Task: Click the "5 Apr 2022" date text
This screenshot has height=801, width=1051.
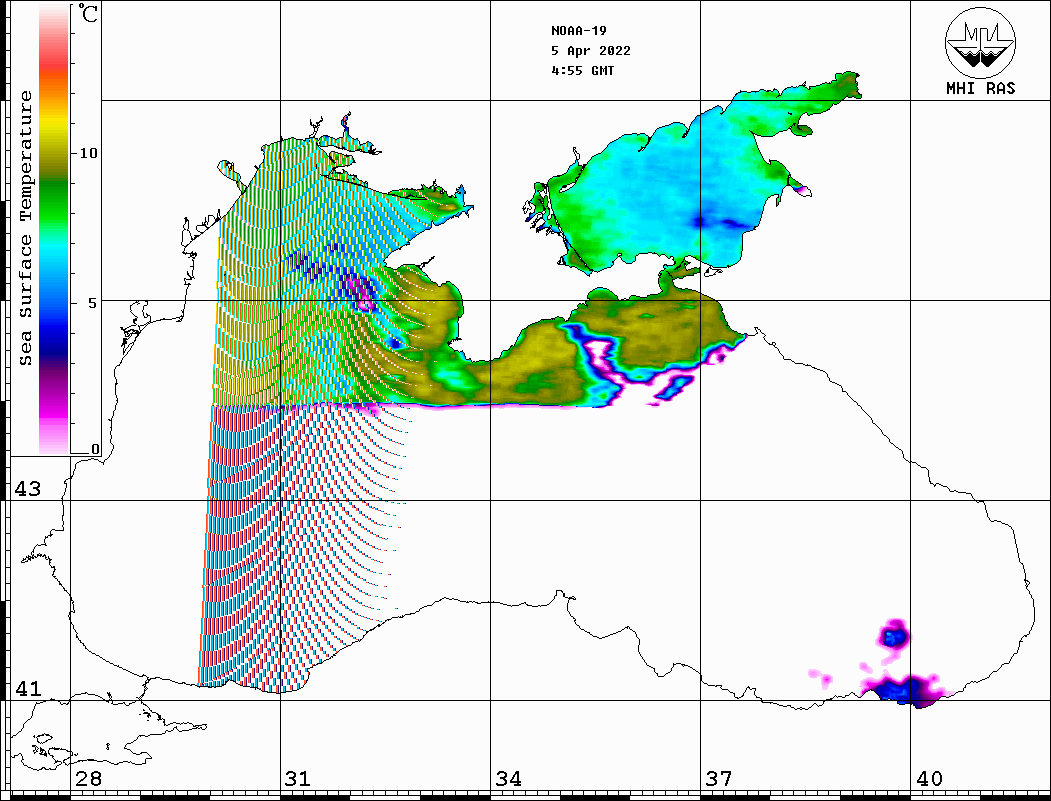Action: [x=591, y=51]
